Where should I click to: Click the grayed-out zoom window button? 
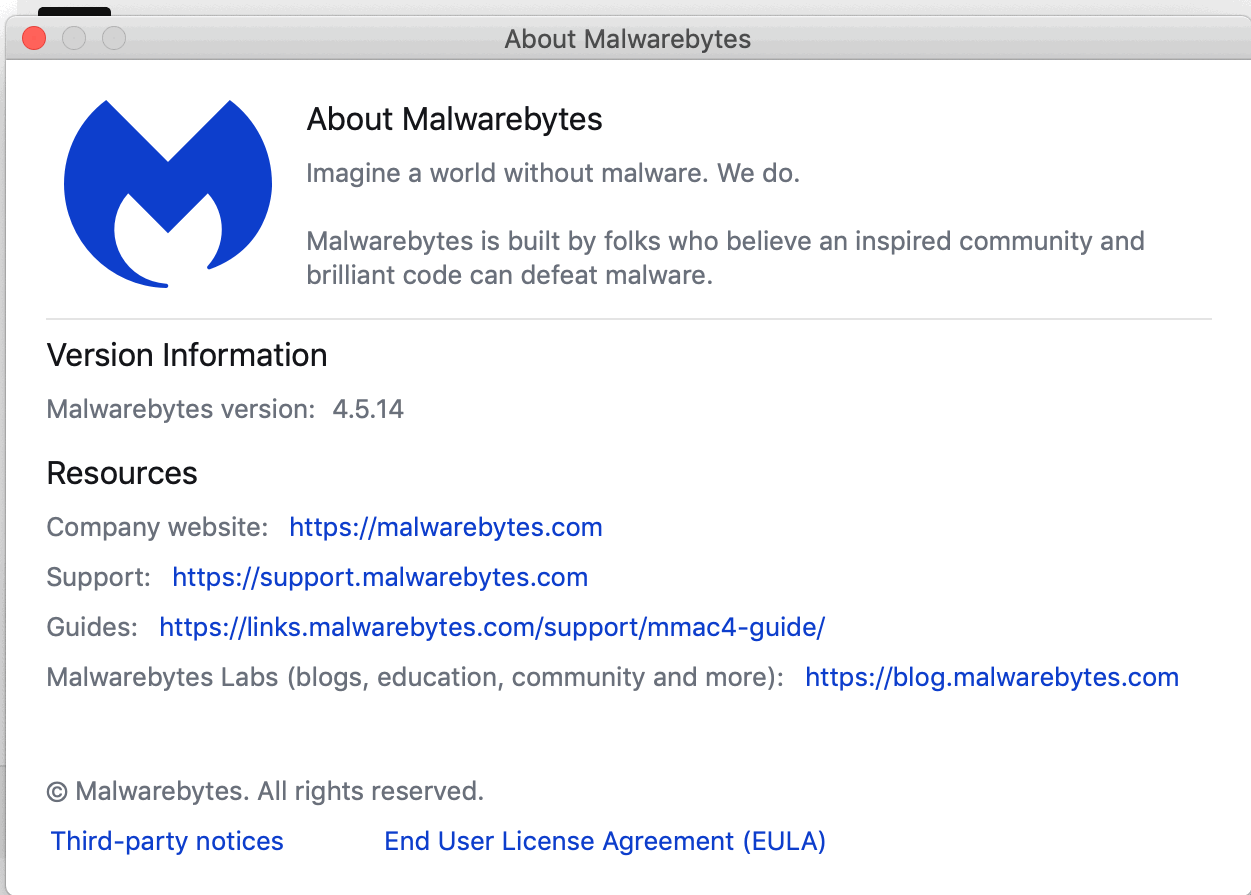coord(114,39)
